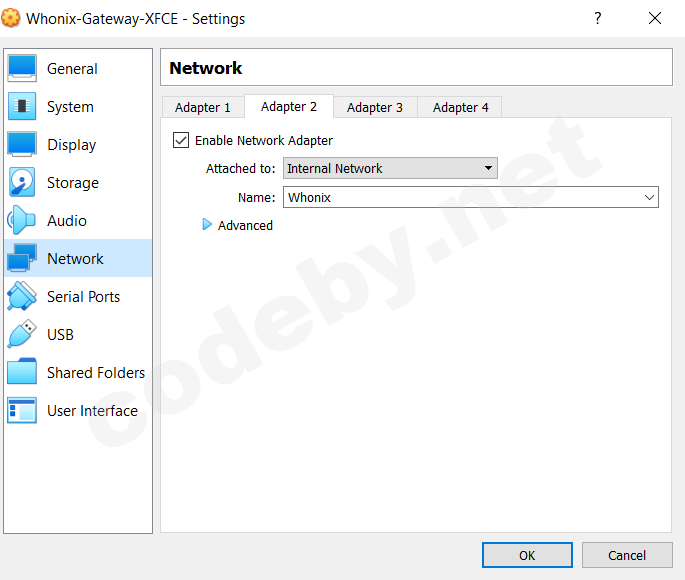Click the Serial Ports connector icon

click(22, 296)
